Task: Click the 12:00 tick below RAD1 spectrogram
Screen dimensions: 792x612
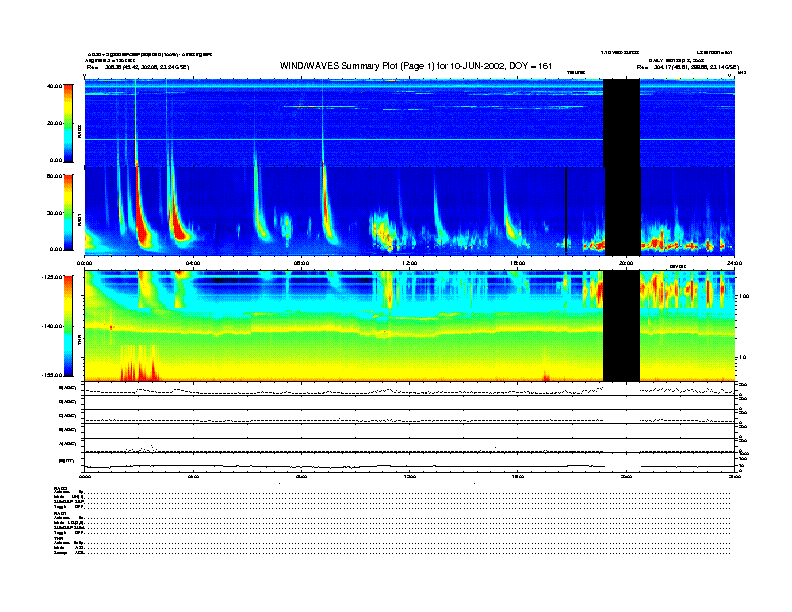Action: click(x=410, y=263)
